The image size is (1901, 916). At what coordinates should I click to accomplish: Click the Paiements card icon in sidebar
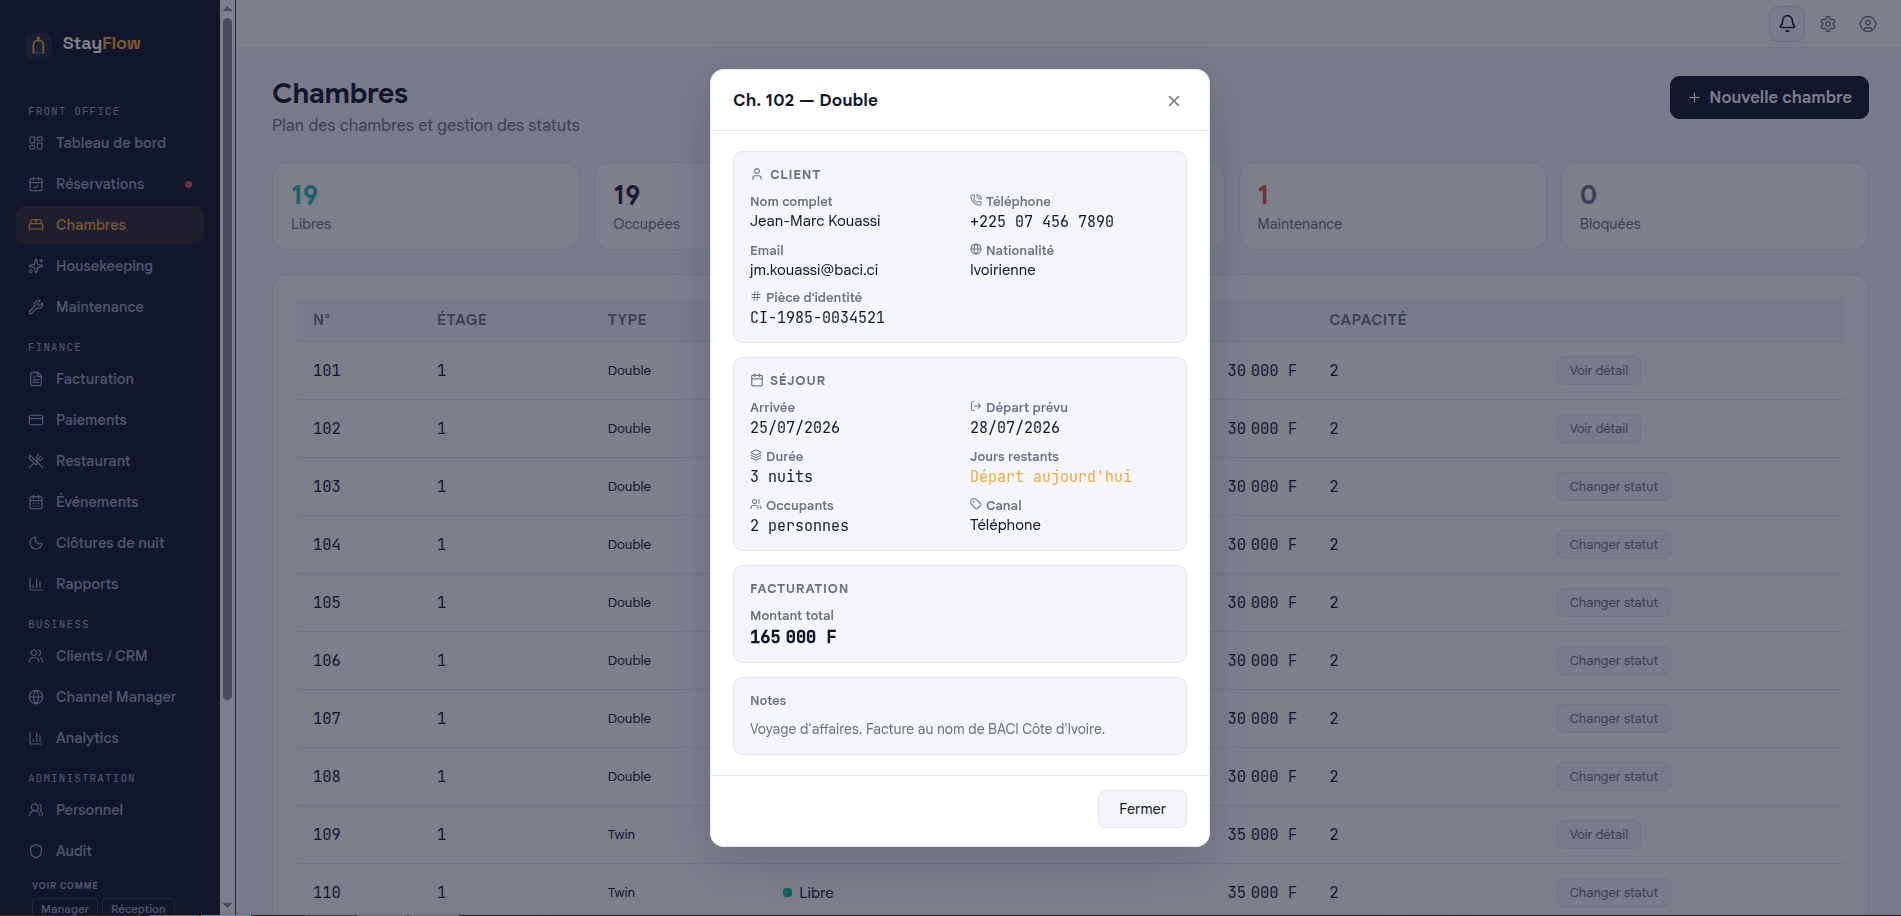pos(36,420)
